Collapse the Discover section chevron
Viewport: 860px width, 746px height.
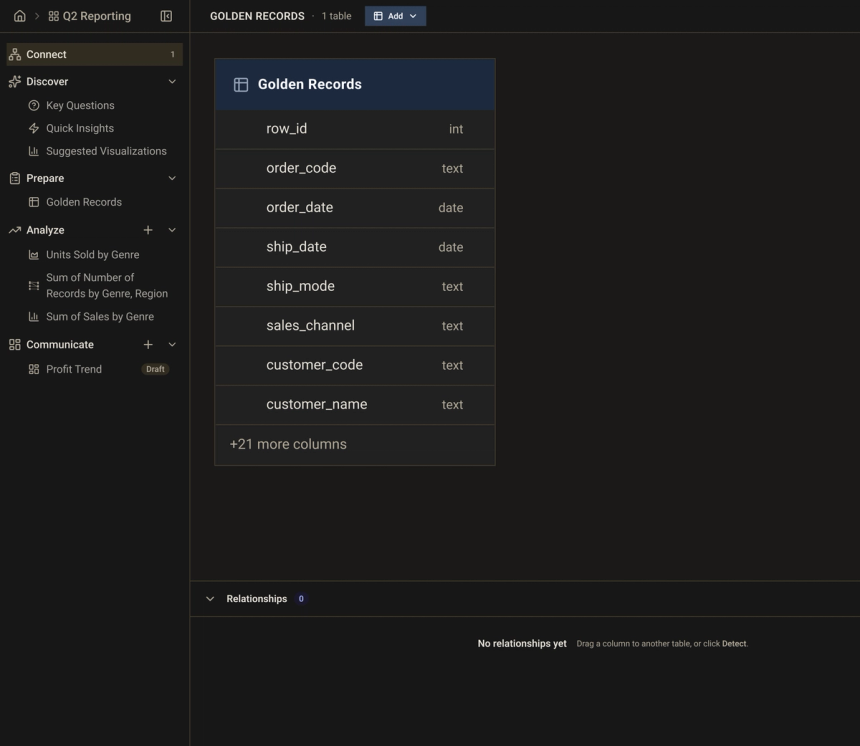coord(172,81)
